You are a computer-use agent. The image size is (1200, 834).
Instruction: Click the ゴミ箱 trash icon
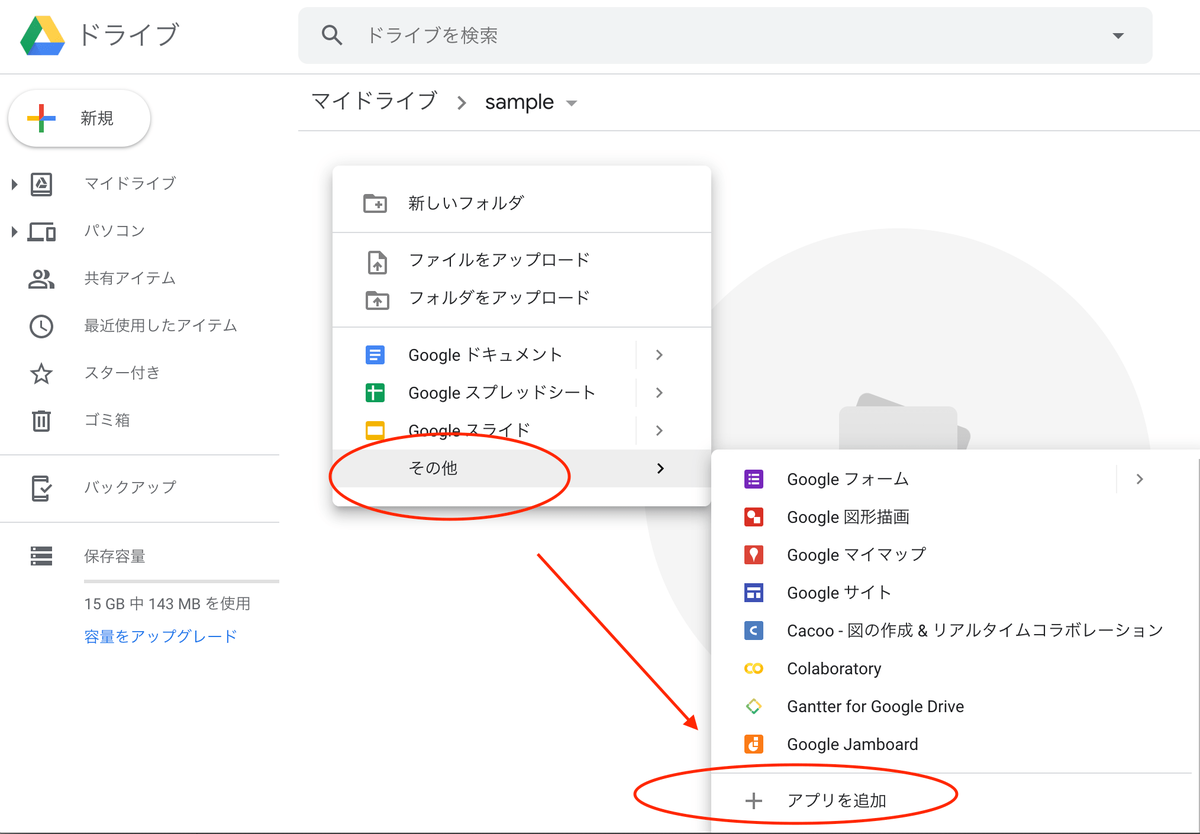41,420
